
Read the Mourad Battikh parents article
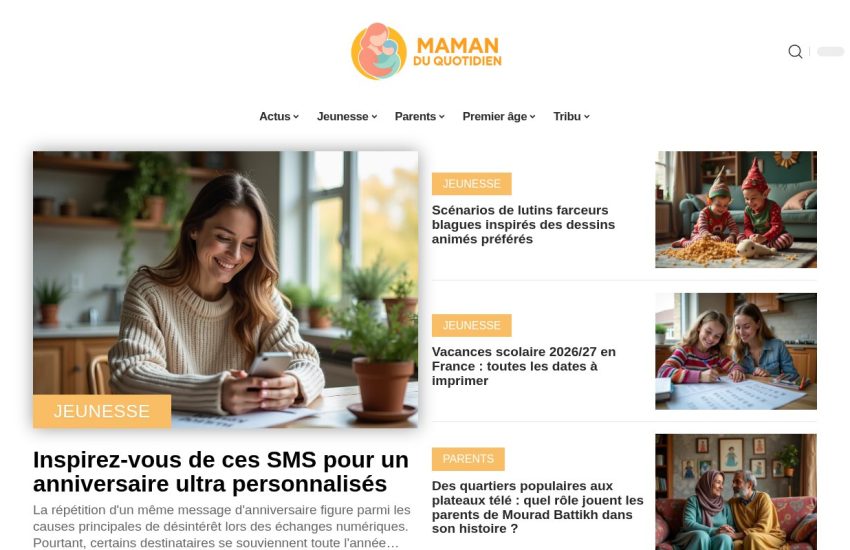click(538, 507)
